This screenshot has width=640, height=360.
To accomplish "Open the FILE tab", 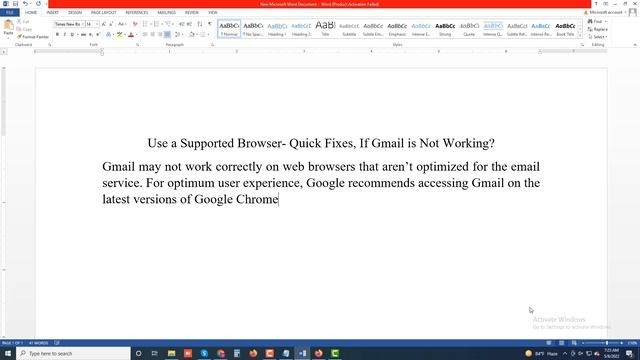I will point(9,13).
